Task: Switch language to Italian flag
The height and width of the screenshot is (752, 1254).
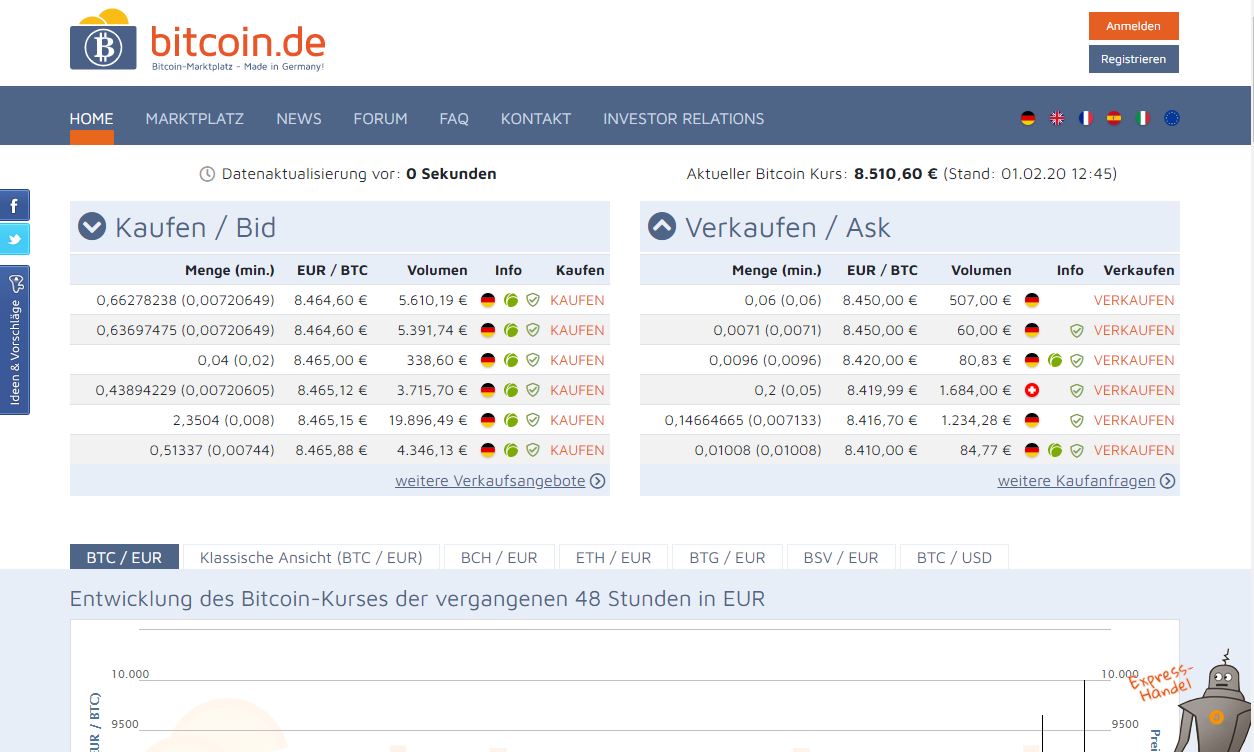Action: click(1143, 118)
